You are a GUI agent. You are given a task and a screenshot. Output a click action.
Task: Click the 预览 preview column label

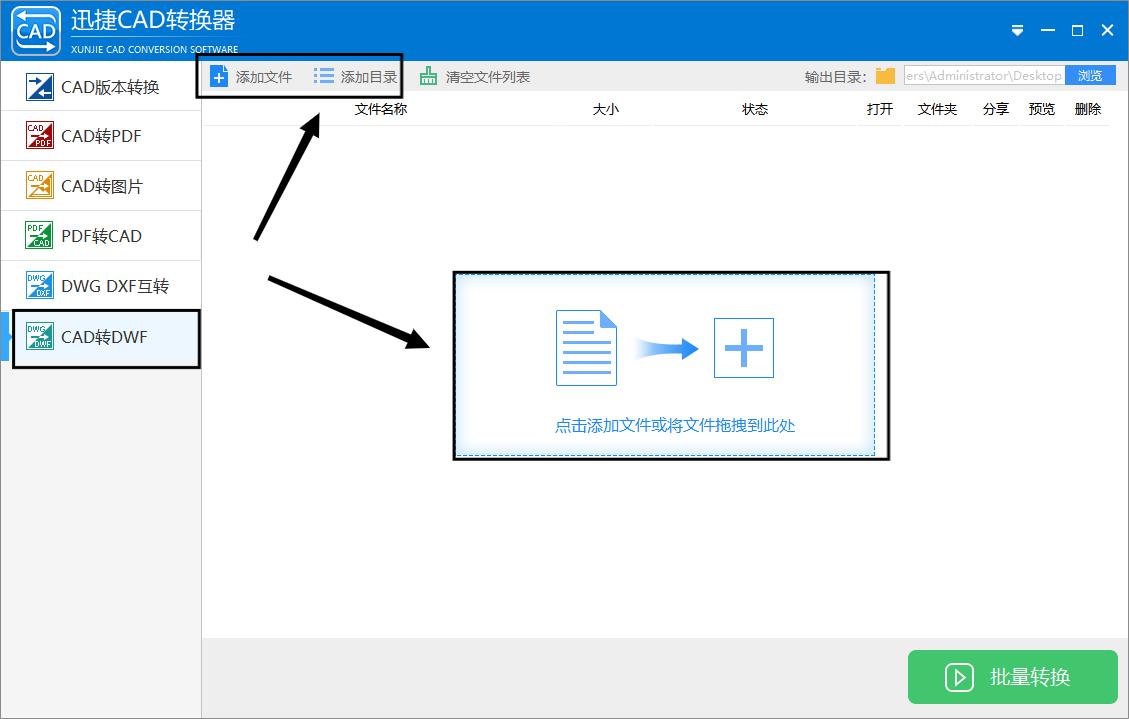click(1041, 110)
